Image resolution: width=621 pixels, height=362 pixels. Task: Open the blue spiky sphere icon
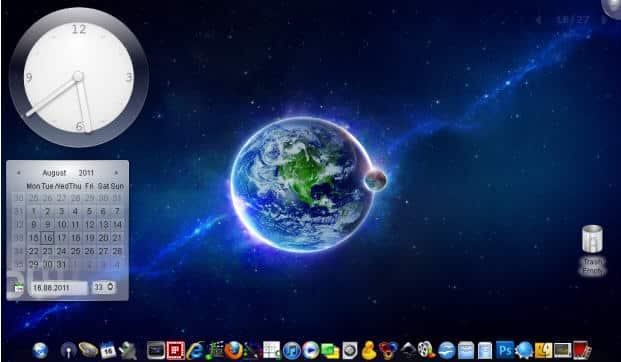pos(524,351)
